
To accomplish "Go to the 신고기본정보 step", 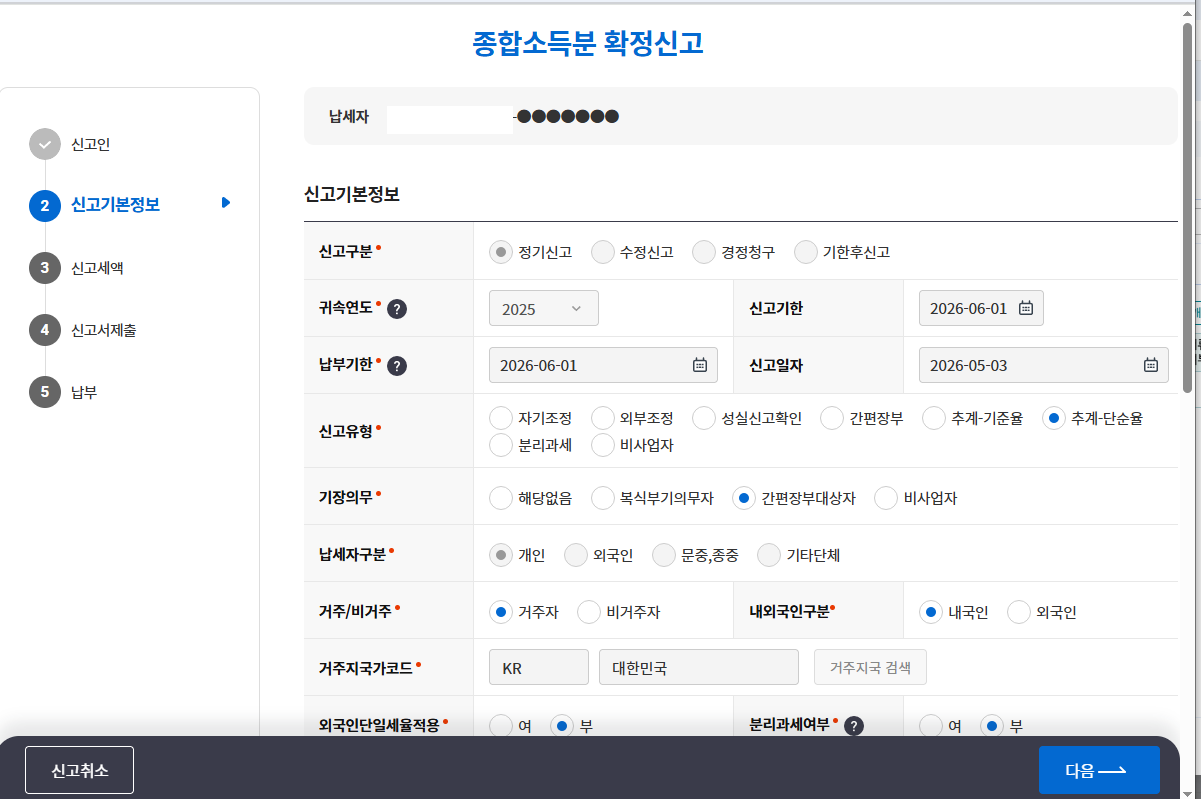I will coord(115,205).
